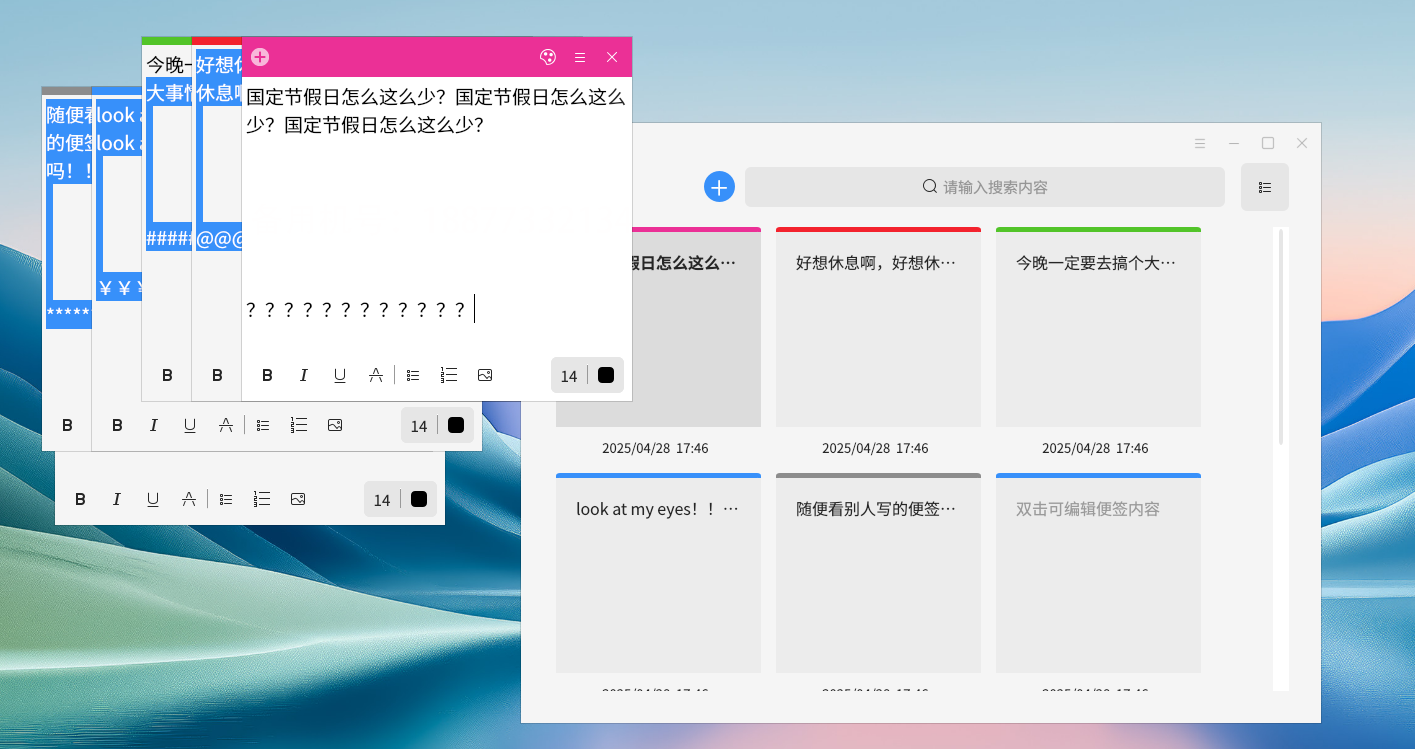
Task: Toggle bold text in pink note toolbar
Action: pos(267,374)
